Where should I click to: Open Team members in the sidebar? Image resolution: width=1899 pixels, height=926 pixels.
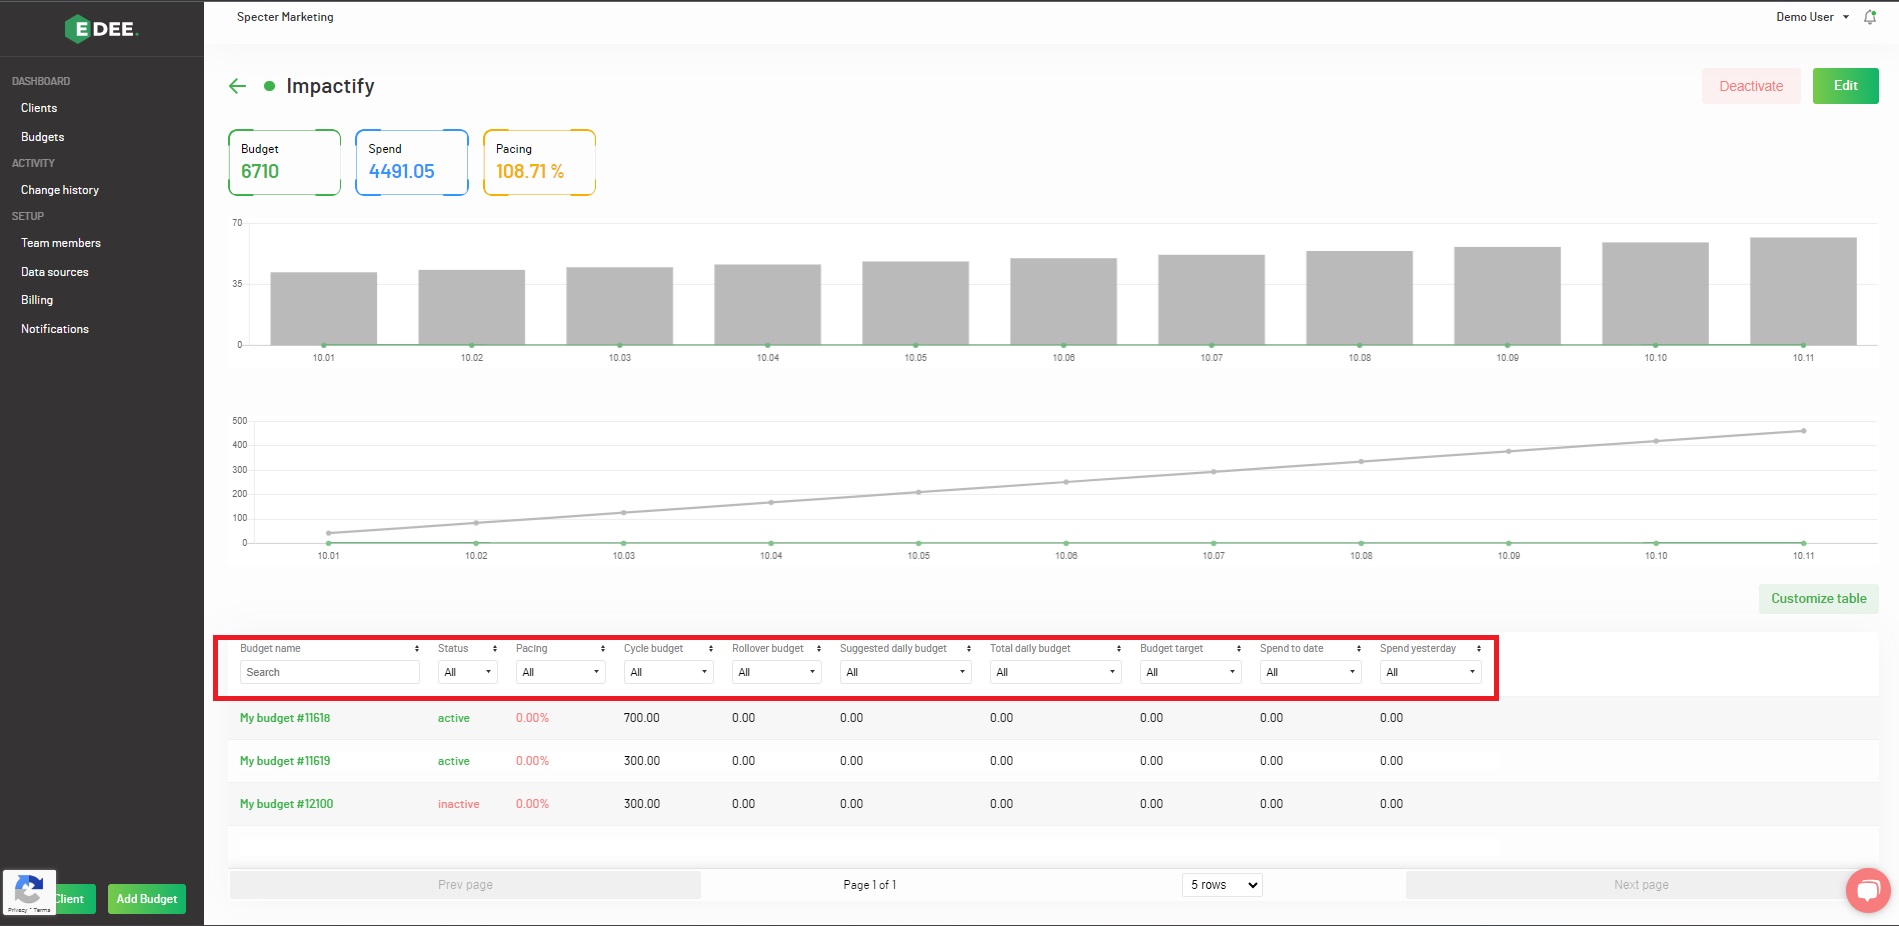(61, 243)
